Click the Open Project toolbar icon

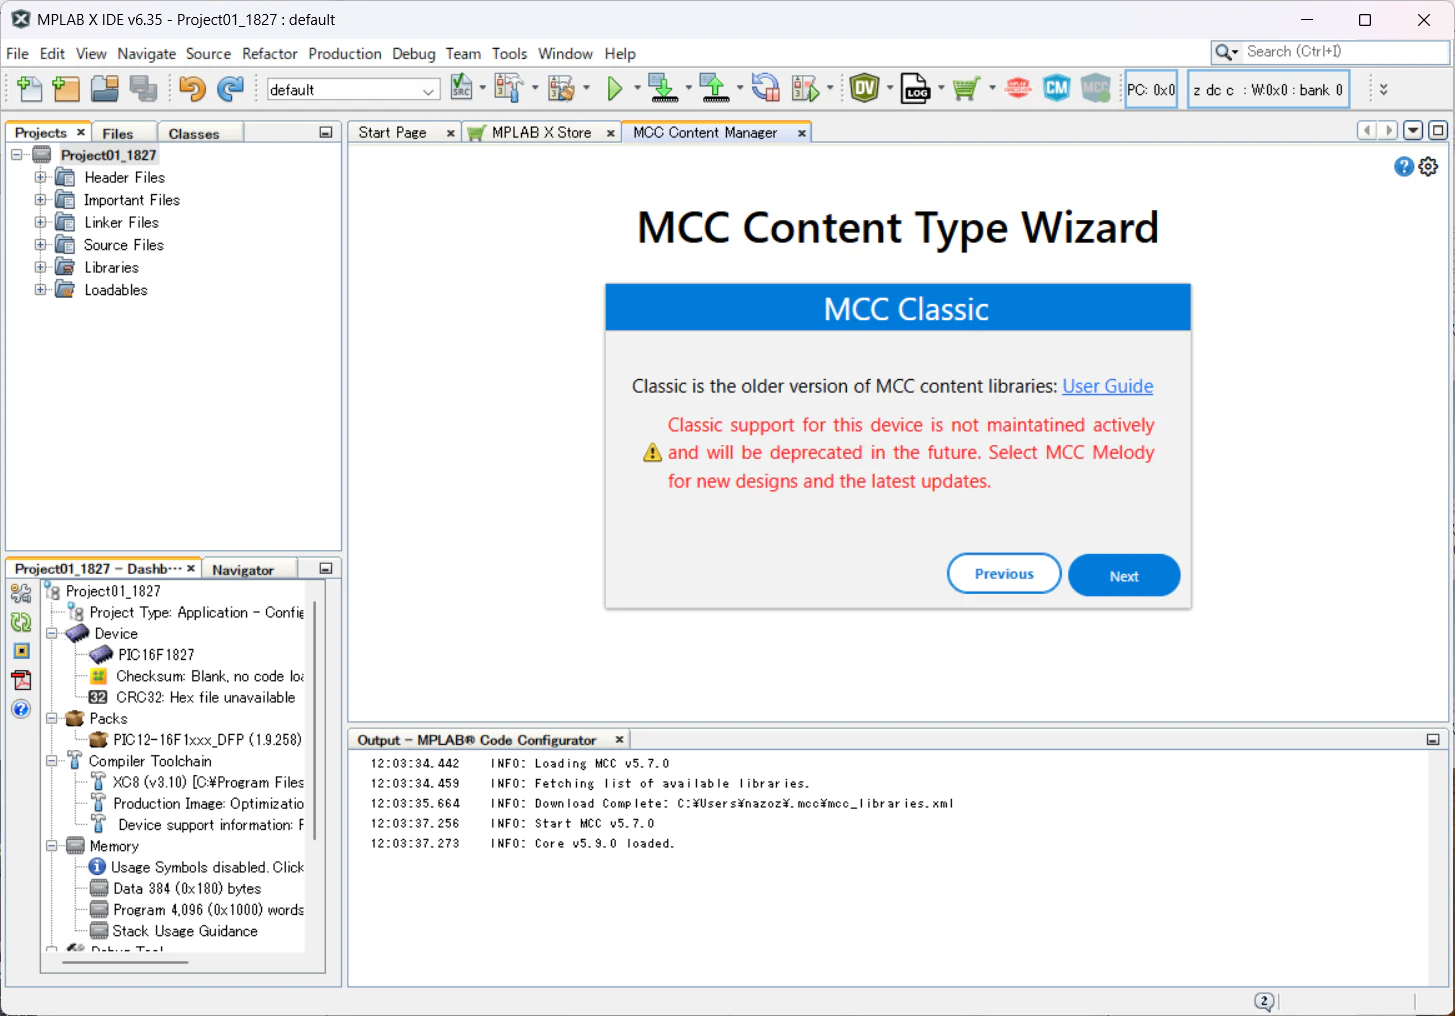pos(105,89)
